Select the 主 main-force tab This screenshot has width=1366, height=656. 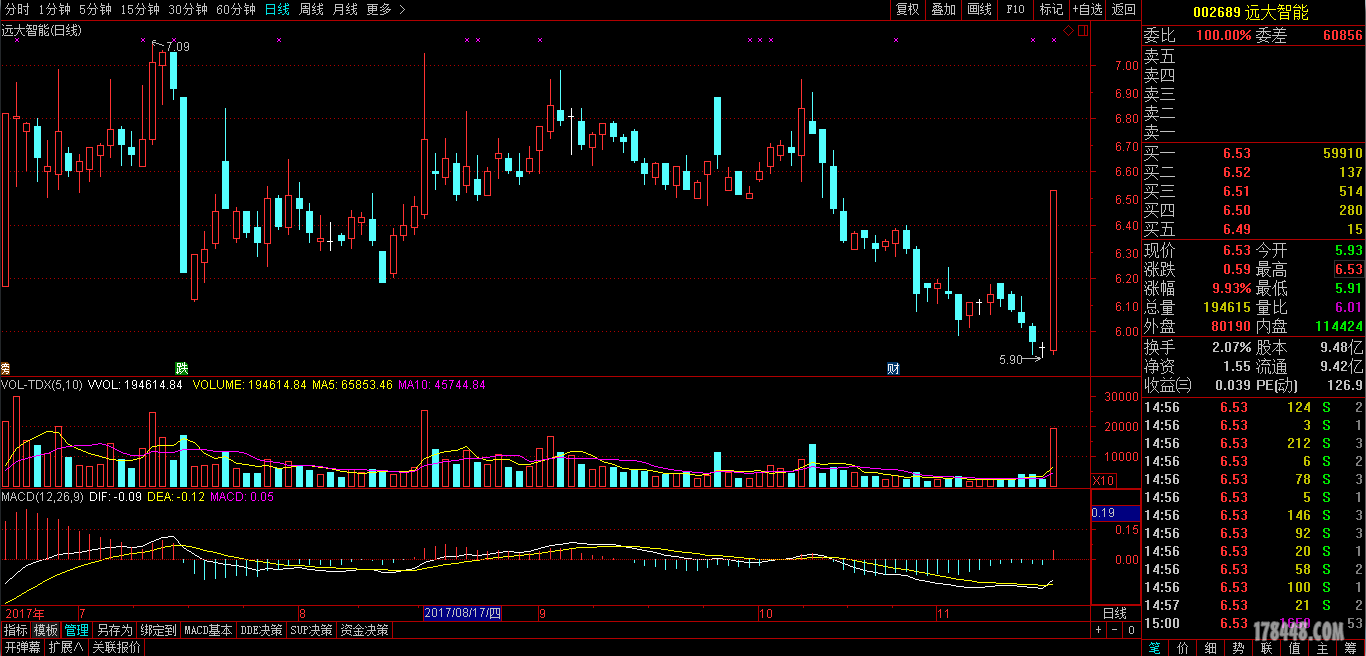coord(1323,648)
